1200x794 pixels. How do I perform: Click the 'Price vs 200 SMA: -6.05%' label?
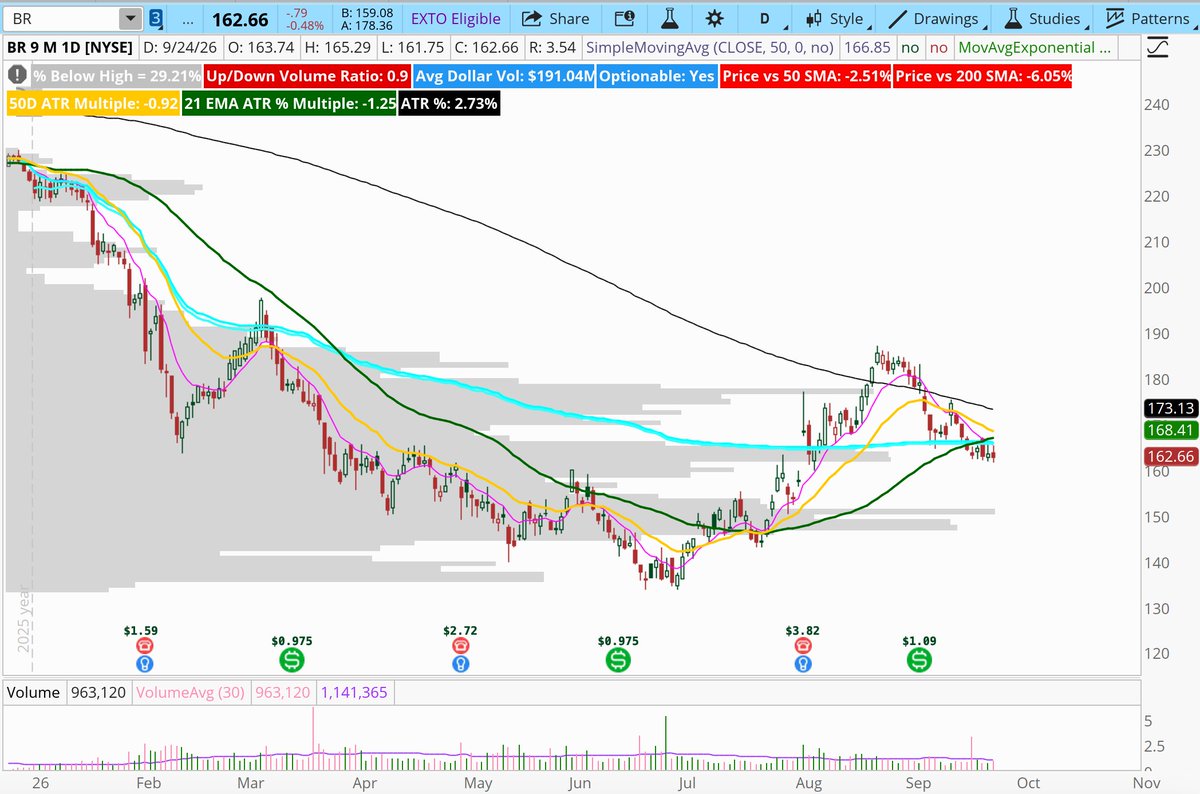tap(982, 76)
